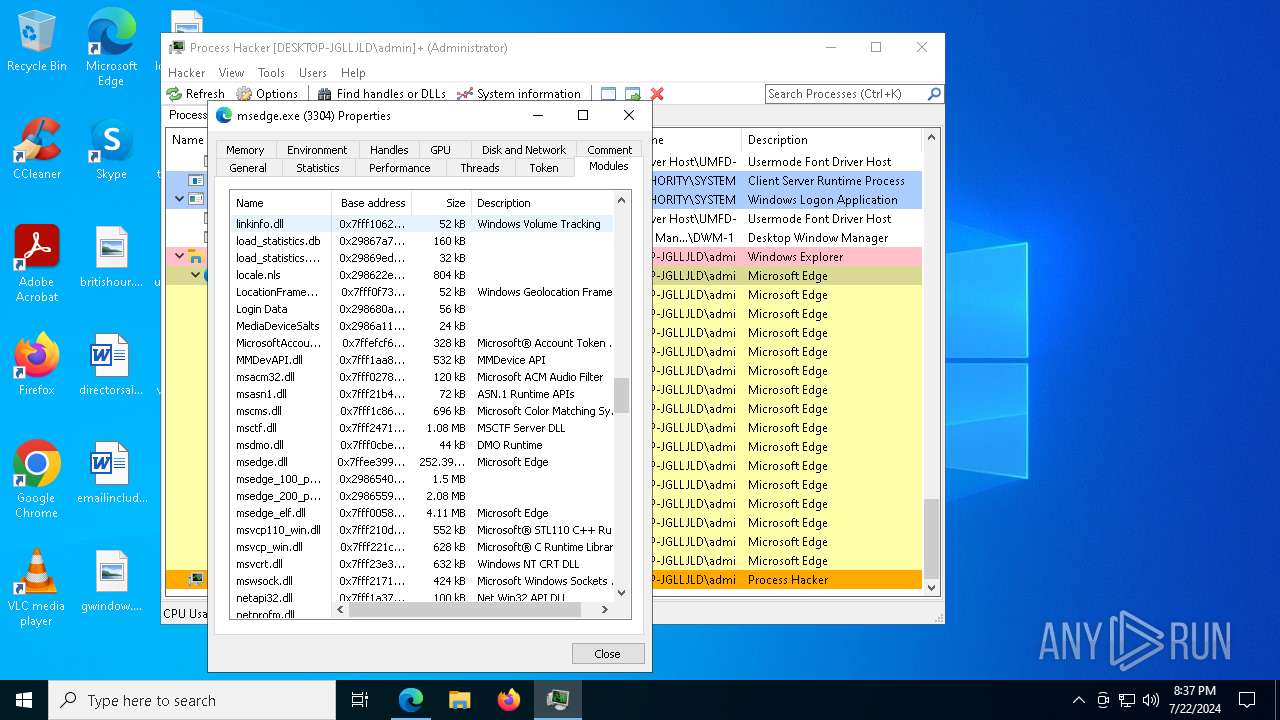The height and width of the screenshot is (720, 1280).
Task: Select the mswsock.dll module row
Action: (421, 581)
